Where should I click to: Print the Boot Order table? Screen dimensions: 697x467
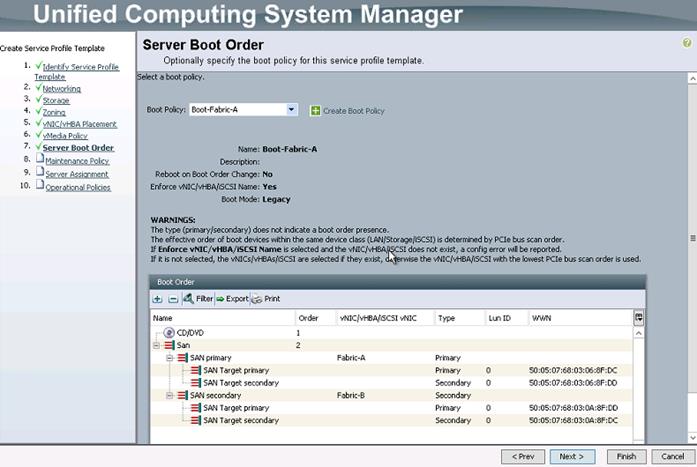(x=266, y=299)
